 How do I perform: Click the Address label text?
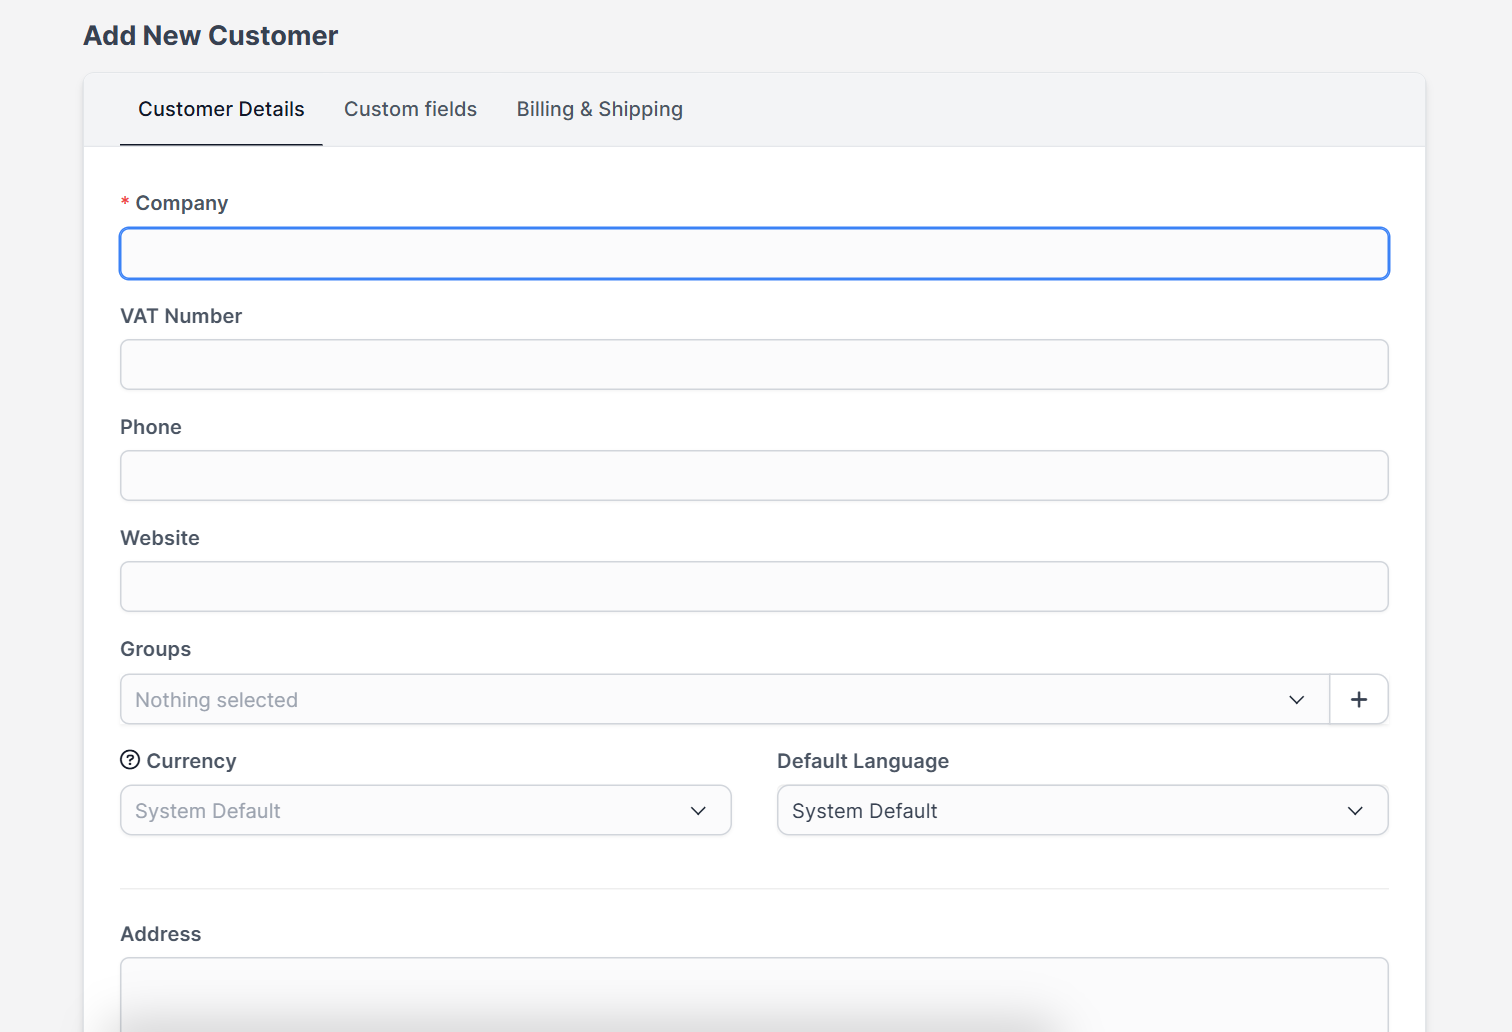click(x=161, y=934)
